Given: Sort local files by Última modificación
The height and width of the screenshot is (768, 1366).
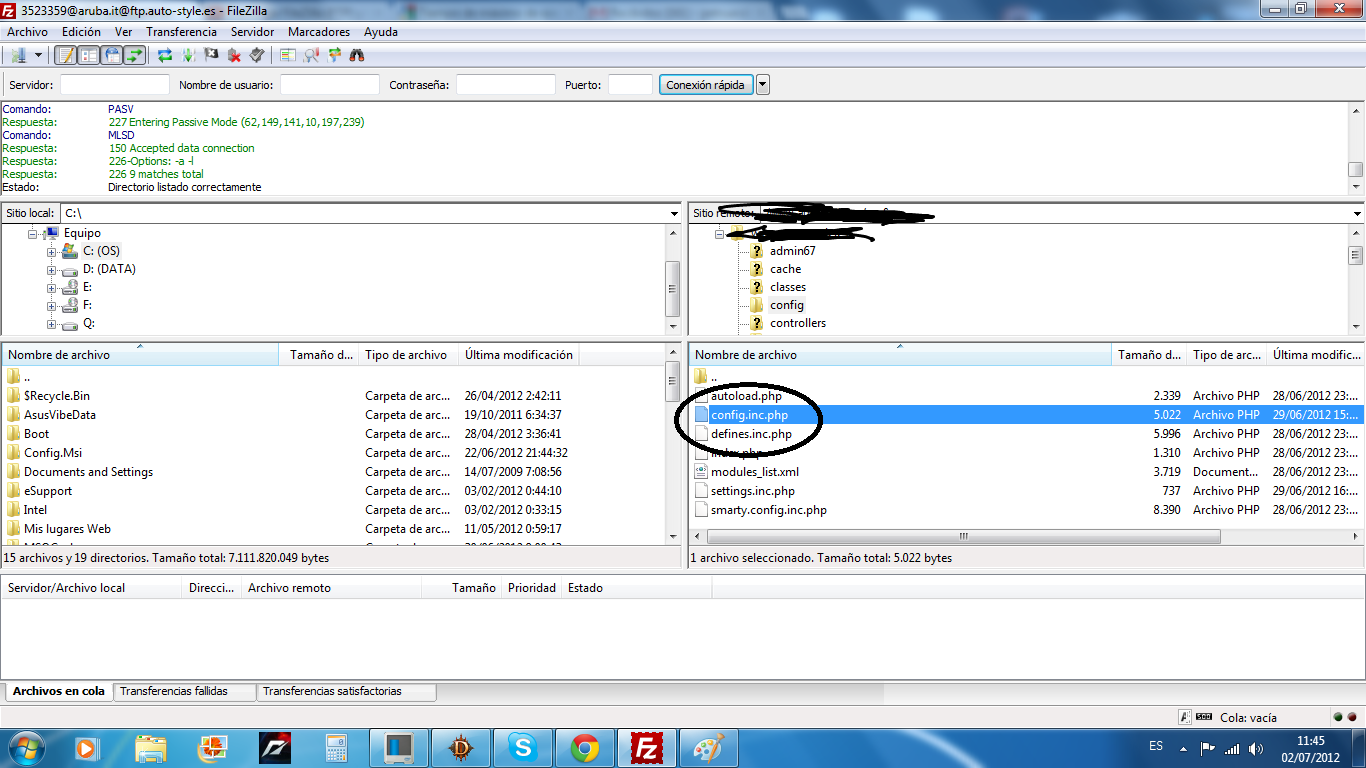Looking at the screenshot, I should 519,355.
